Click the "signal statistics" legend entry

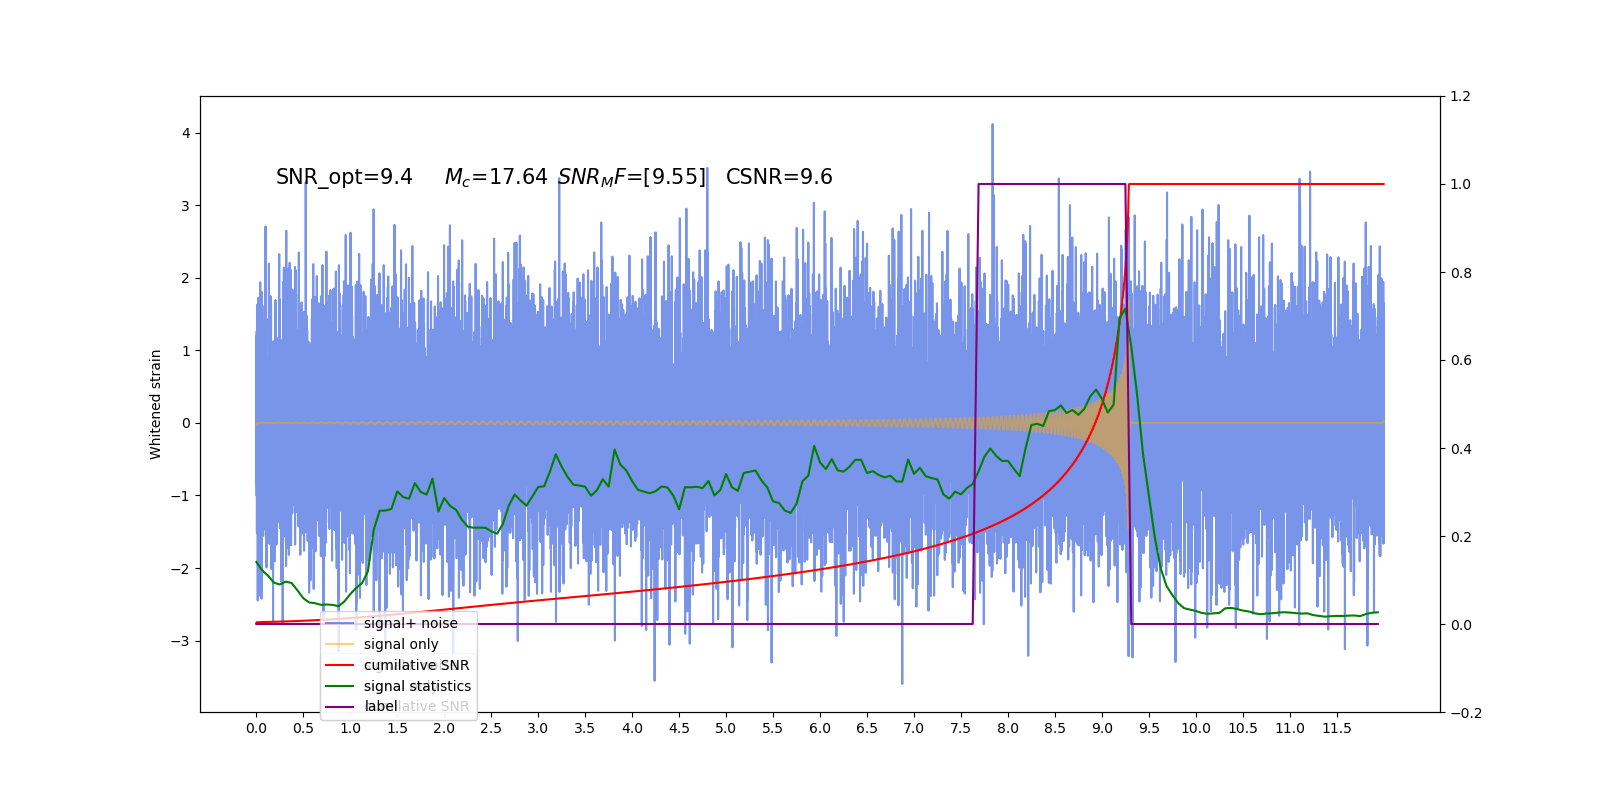click(417, 686)
